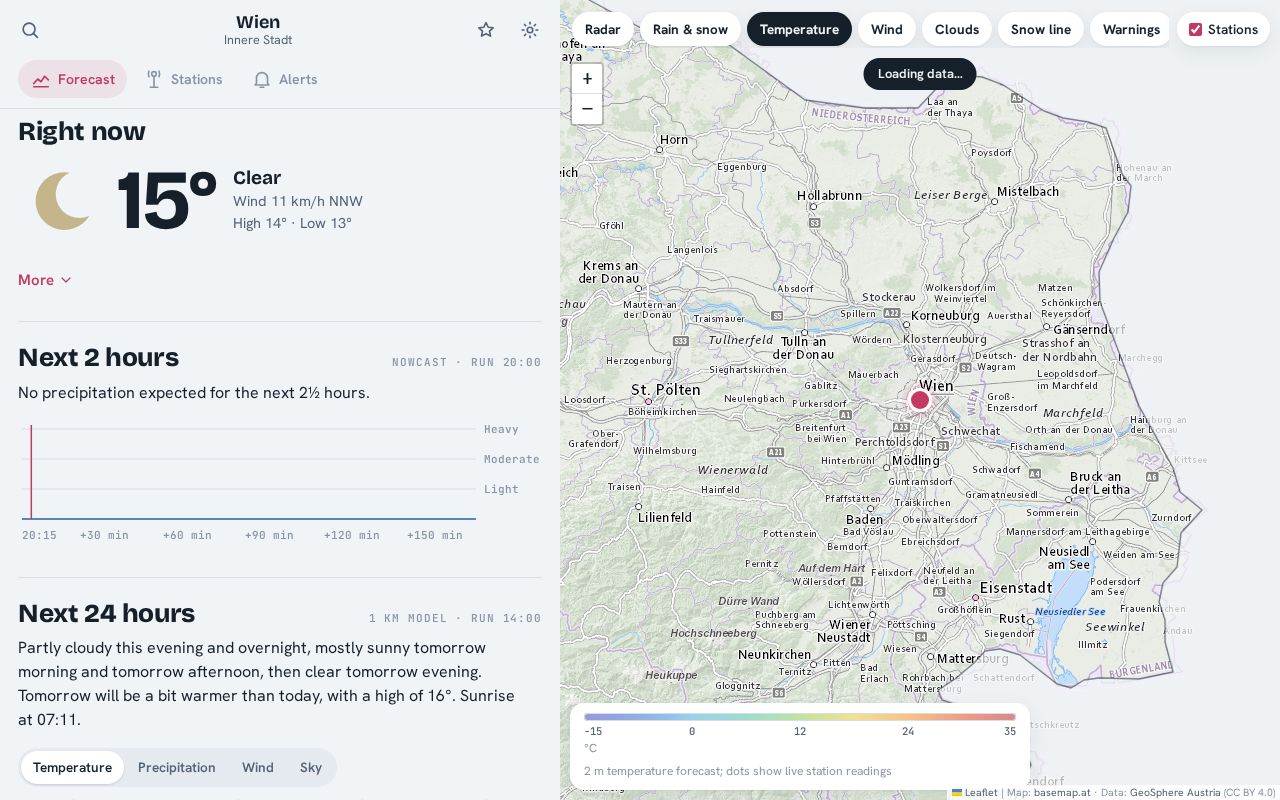Zoom out on the map
Image resolution: width=1280 pixels, height=800 pixels.
(x=587, y=109)
